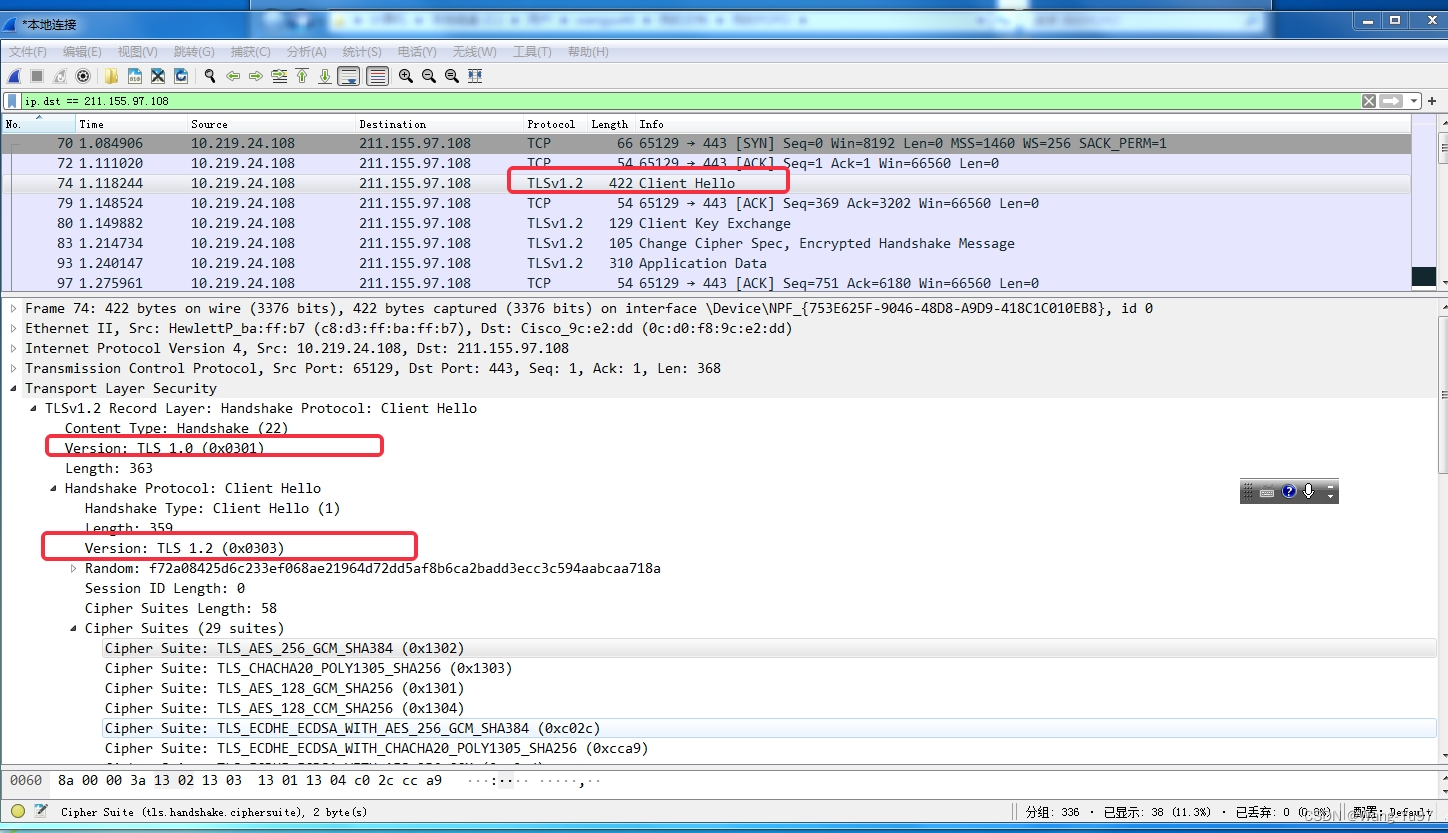This screenshot has width=1448, height=833.
Task: Find a packet using the magnifier icon
Action: coord(210,76)
